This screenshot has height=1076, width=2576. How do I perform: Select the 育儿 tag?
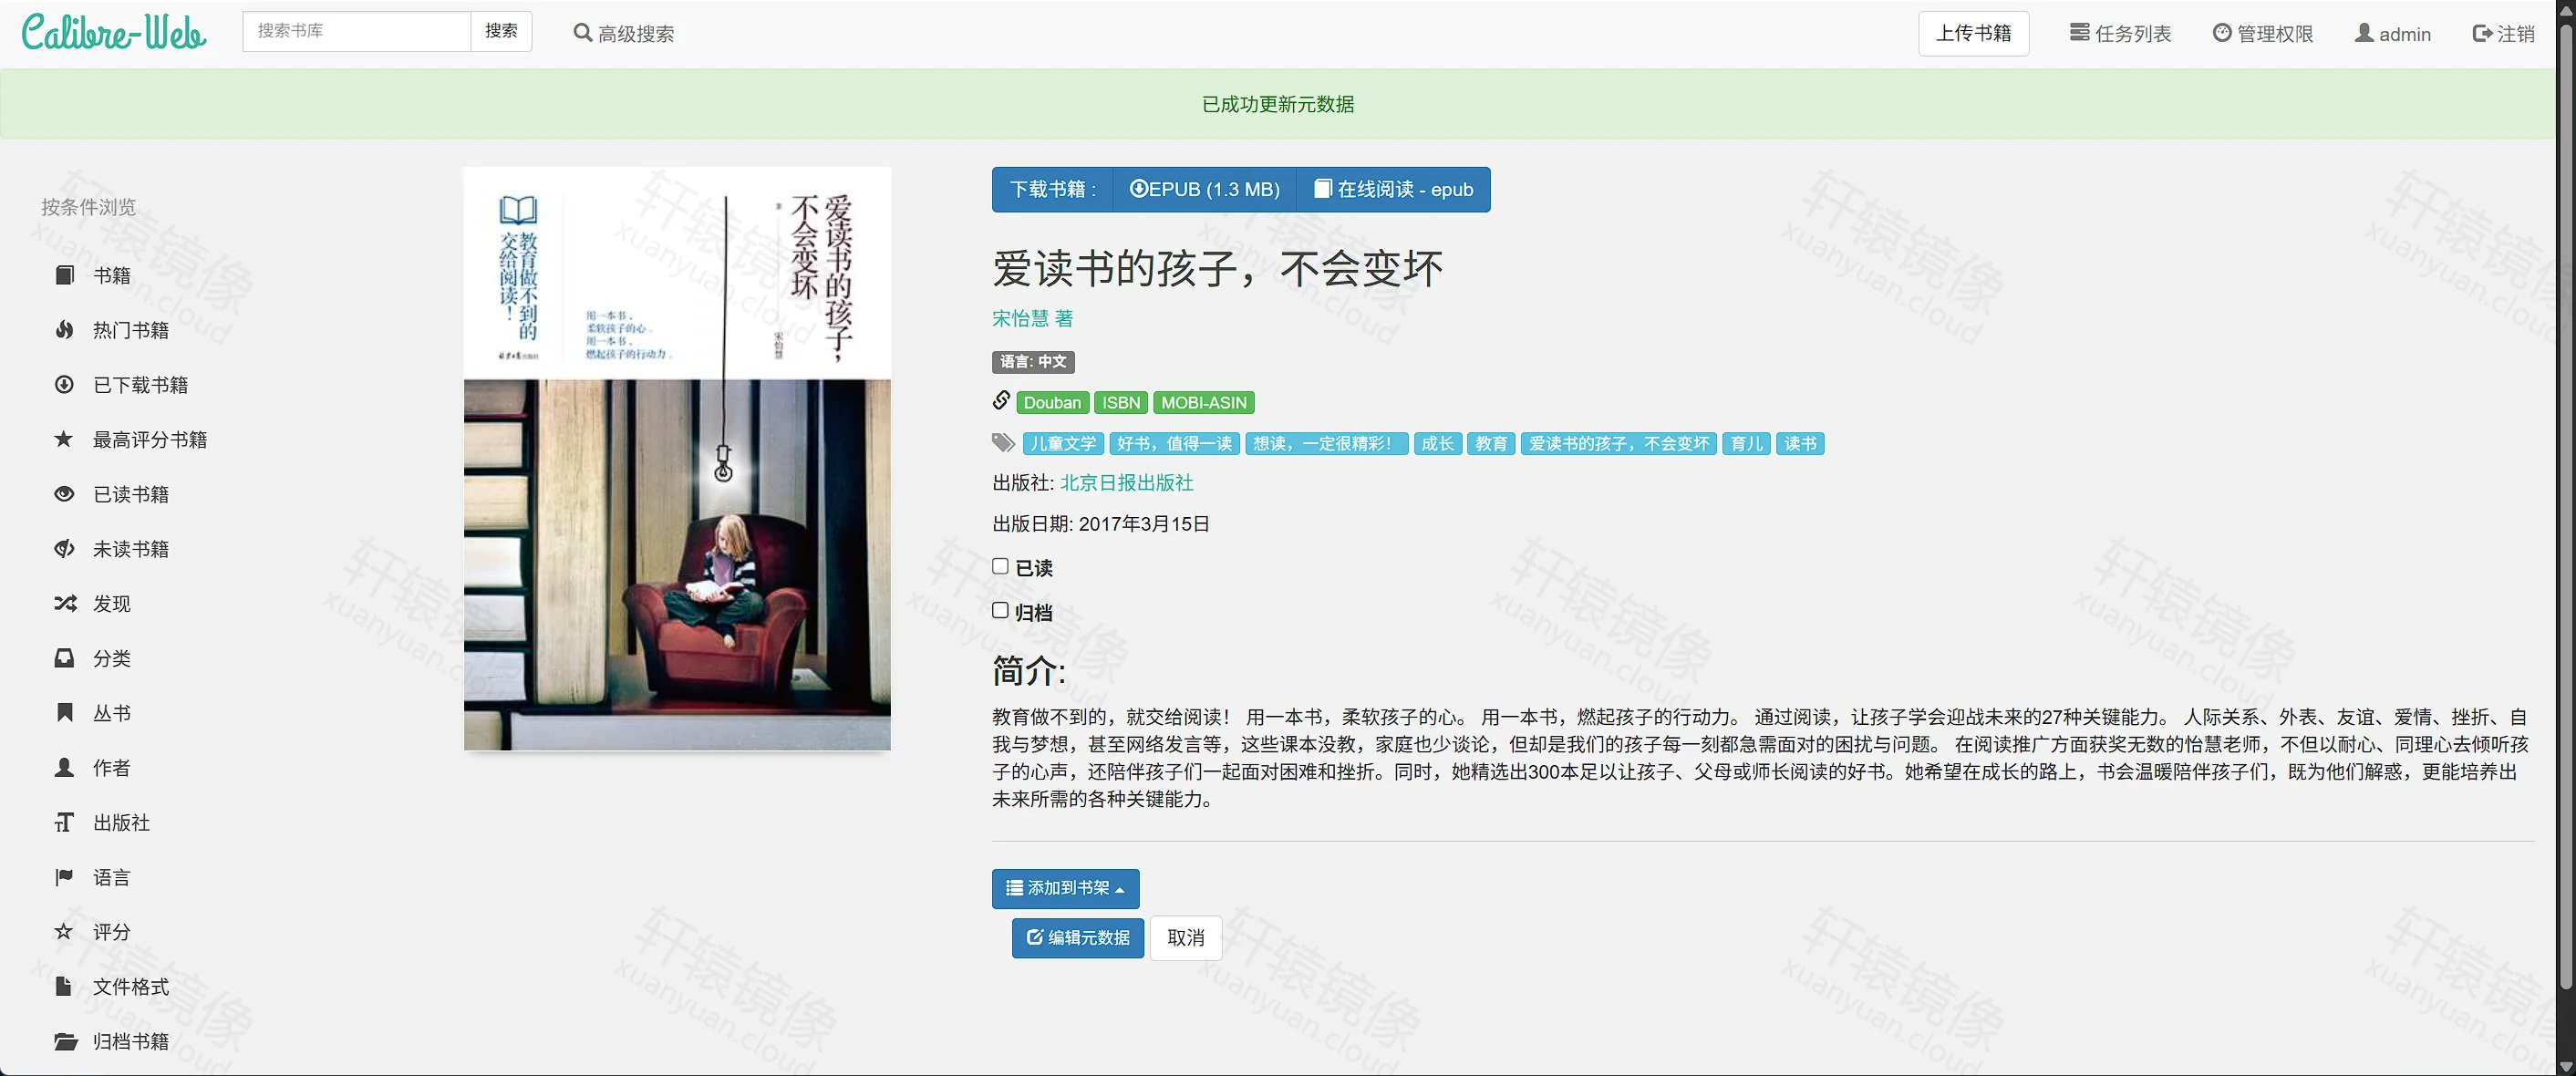click(x=1746, y=443)
